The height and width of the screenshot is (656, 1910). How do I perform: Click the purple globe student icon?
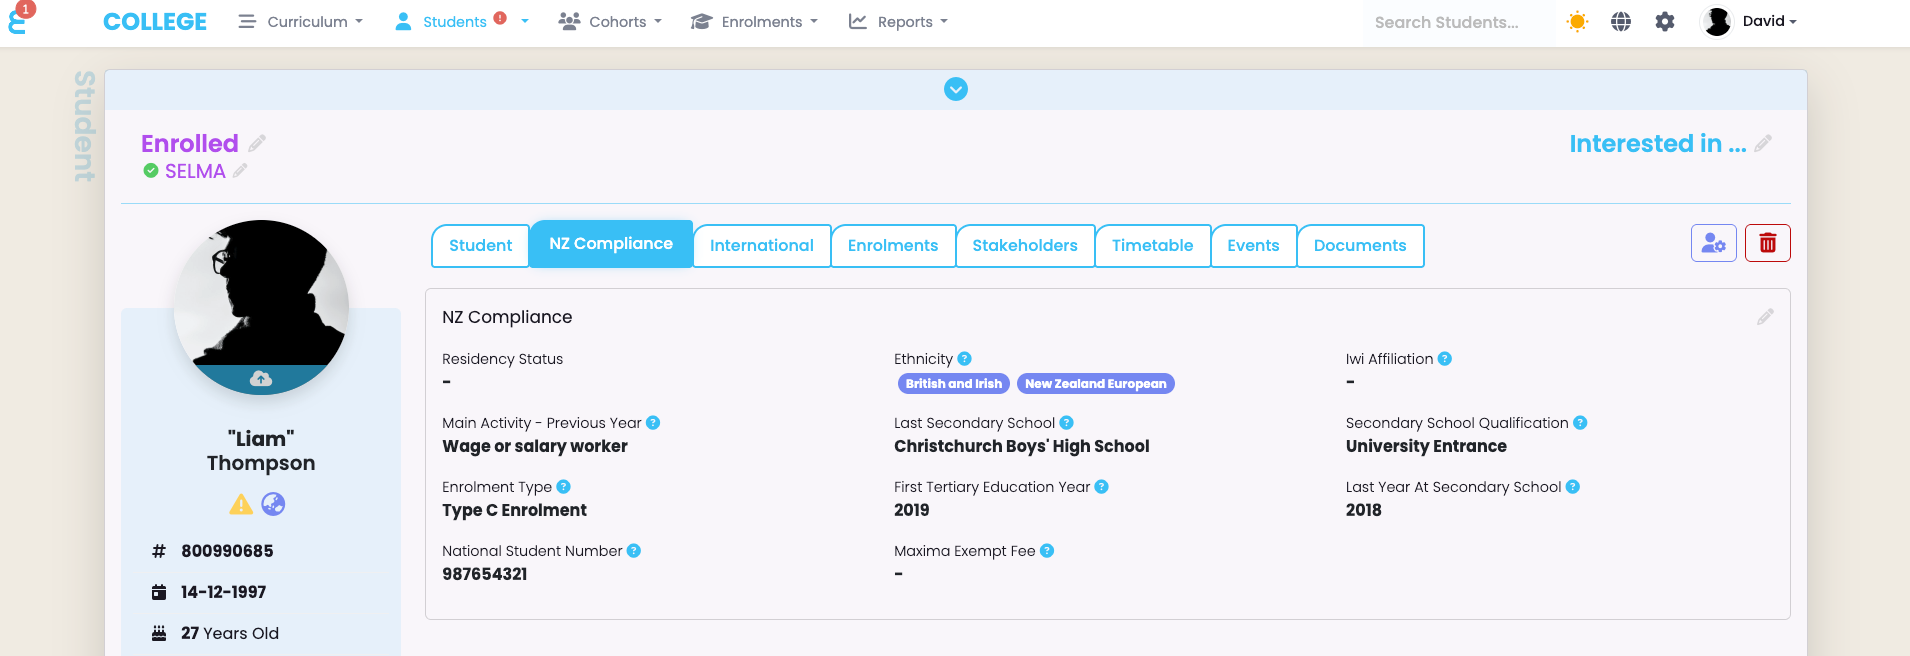coord(273,504)
